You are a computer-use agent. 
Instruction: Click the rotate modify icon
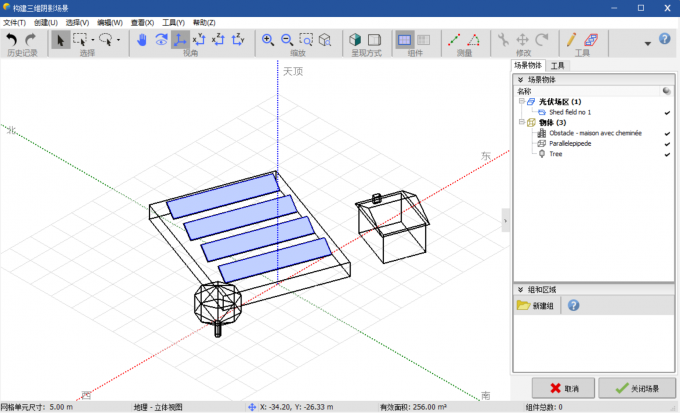click(542, 40)
